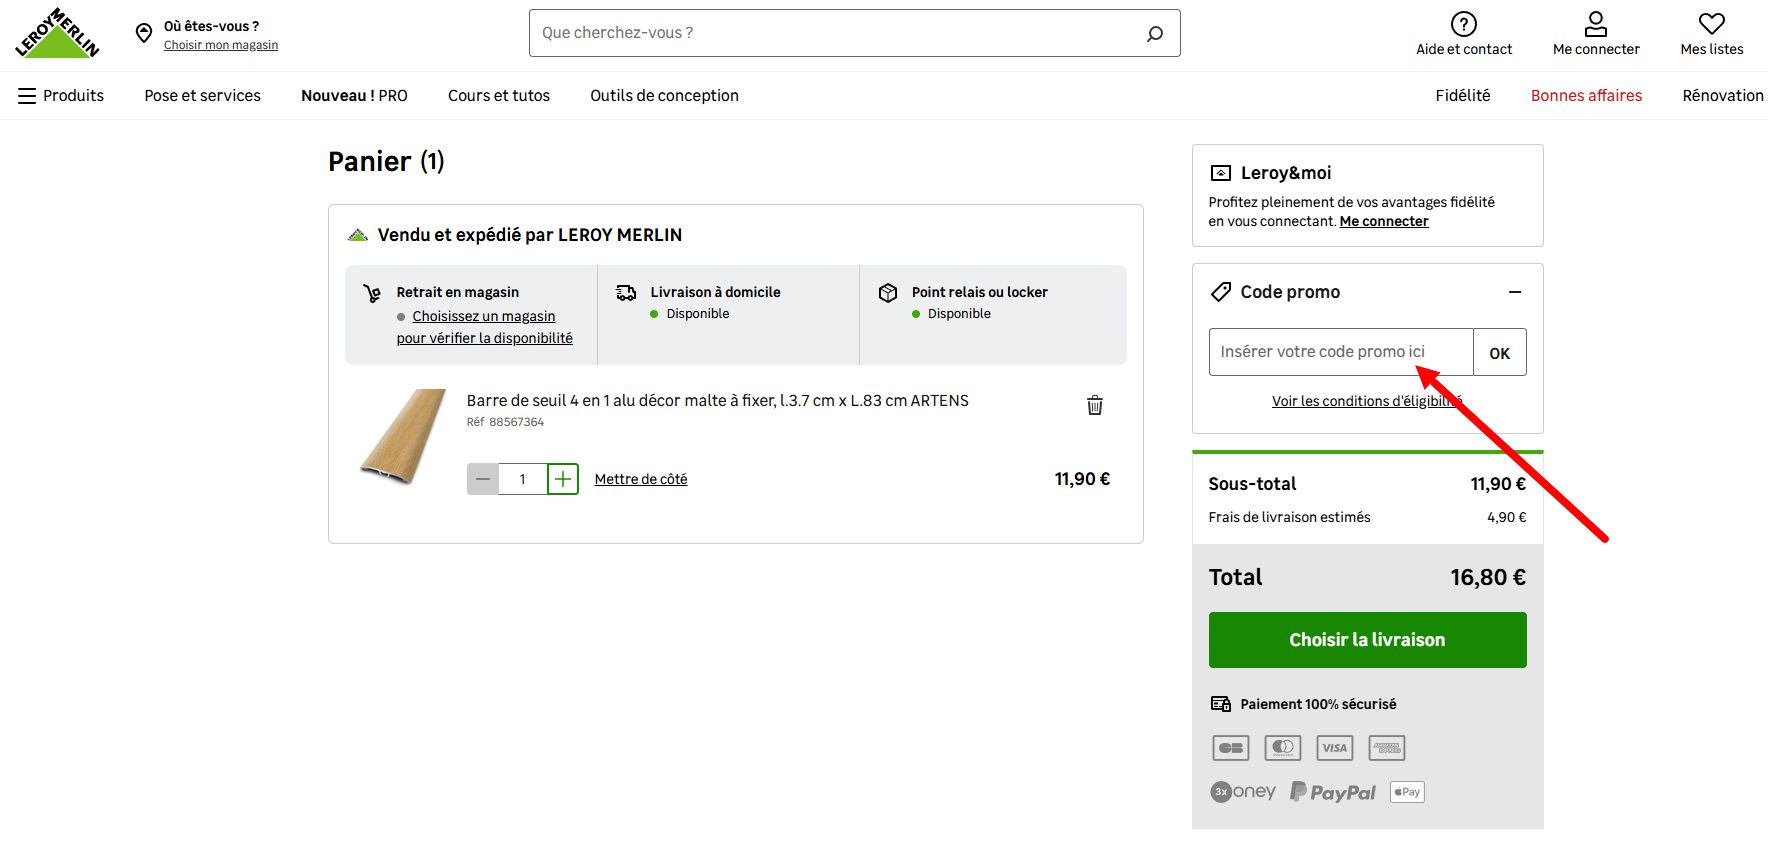Open Aide et contact help icon

1464,24
